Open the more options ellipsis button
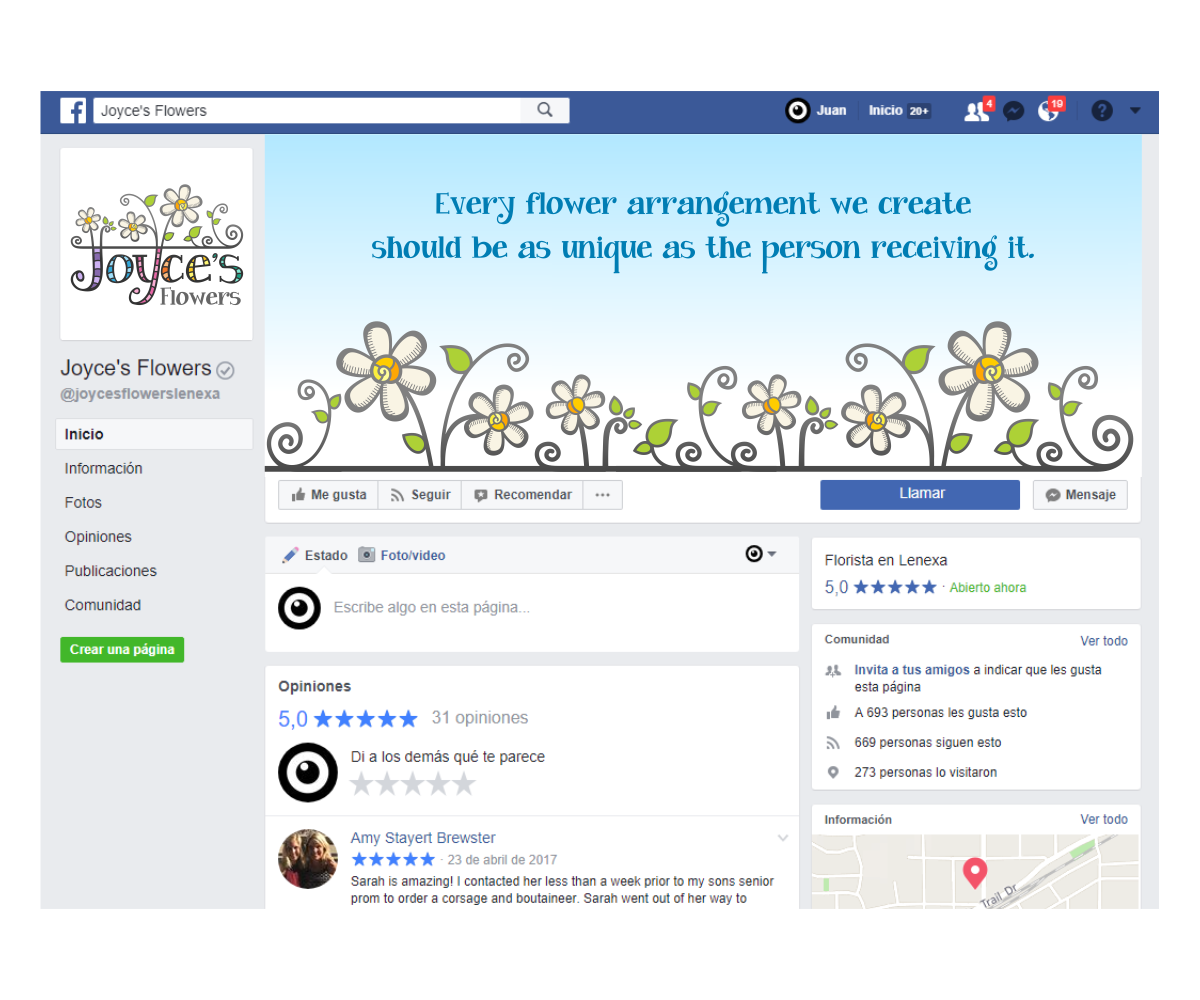This screenshot has height=1000, width=1200. 602,495
